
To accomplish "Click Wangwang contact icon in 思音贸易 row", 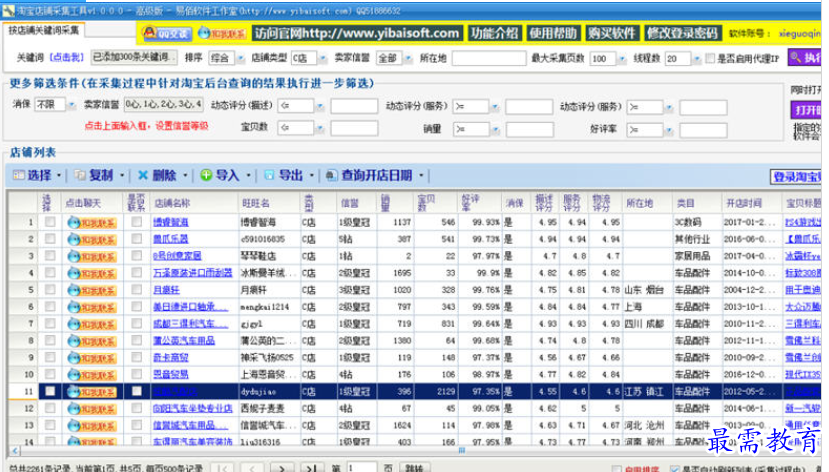I will [x=92, y=375].
